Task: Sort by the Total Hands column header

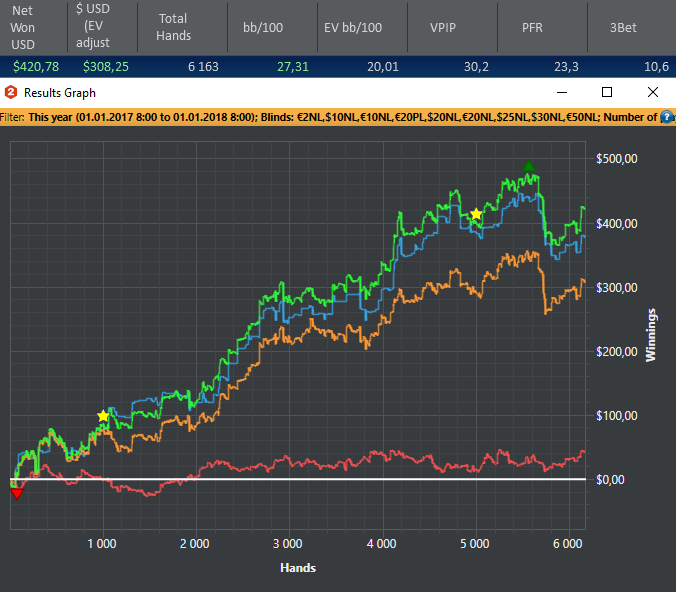Action: (173, 27)
